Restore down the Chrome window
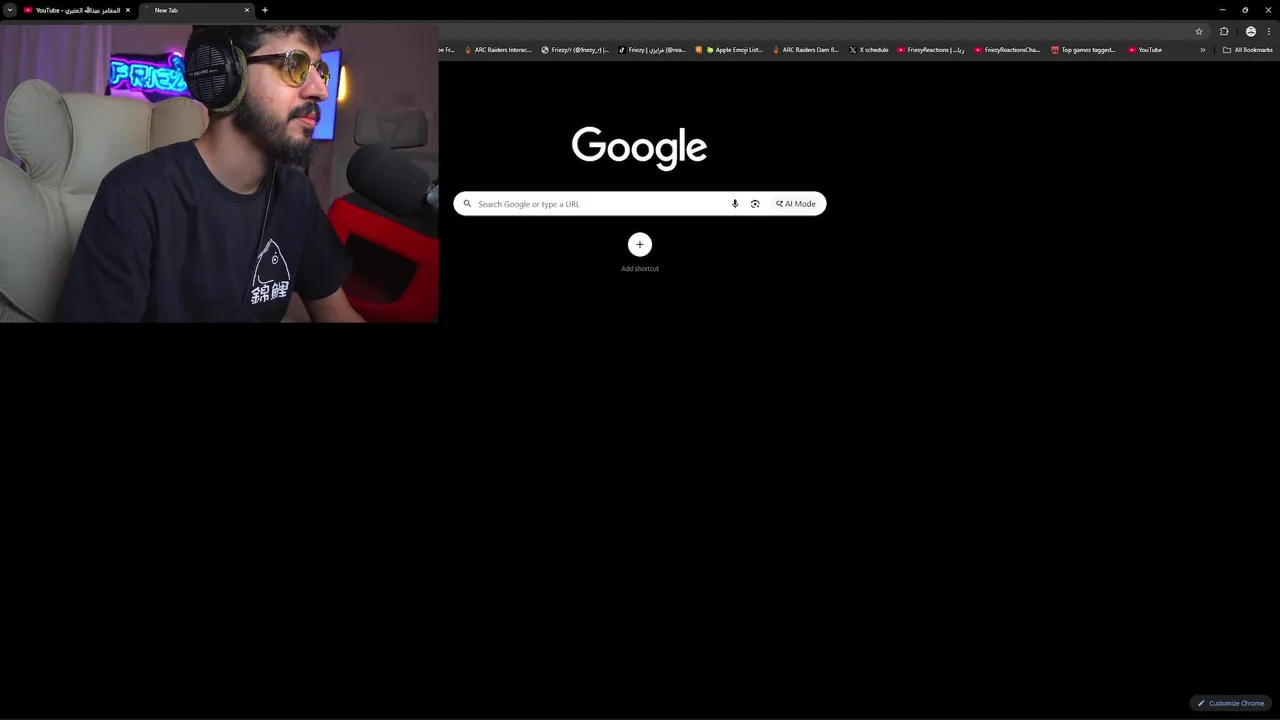Image resolution: width=1280 pixels, height=720 pixels. [x=1245, y=10]
